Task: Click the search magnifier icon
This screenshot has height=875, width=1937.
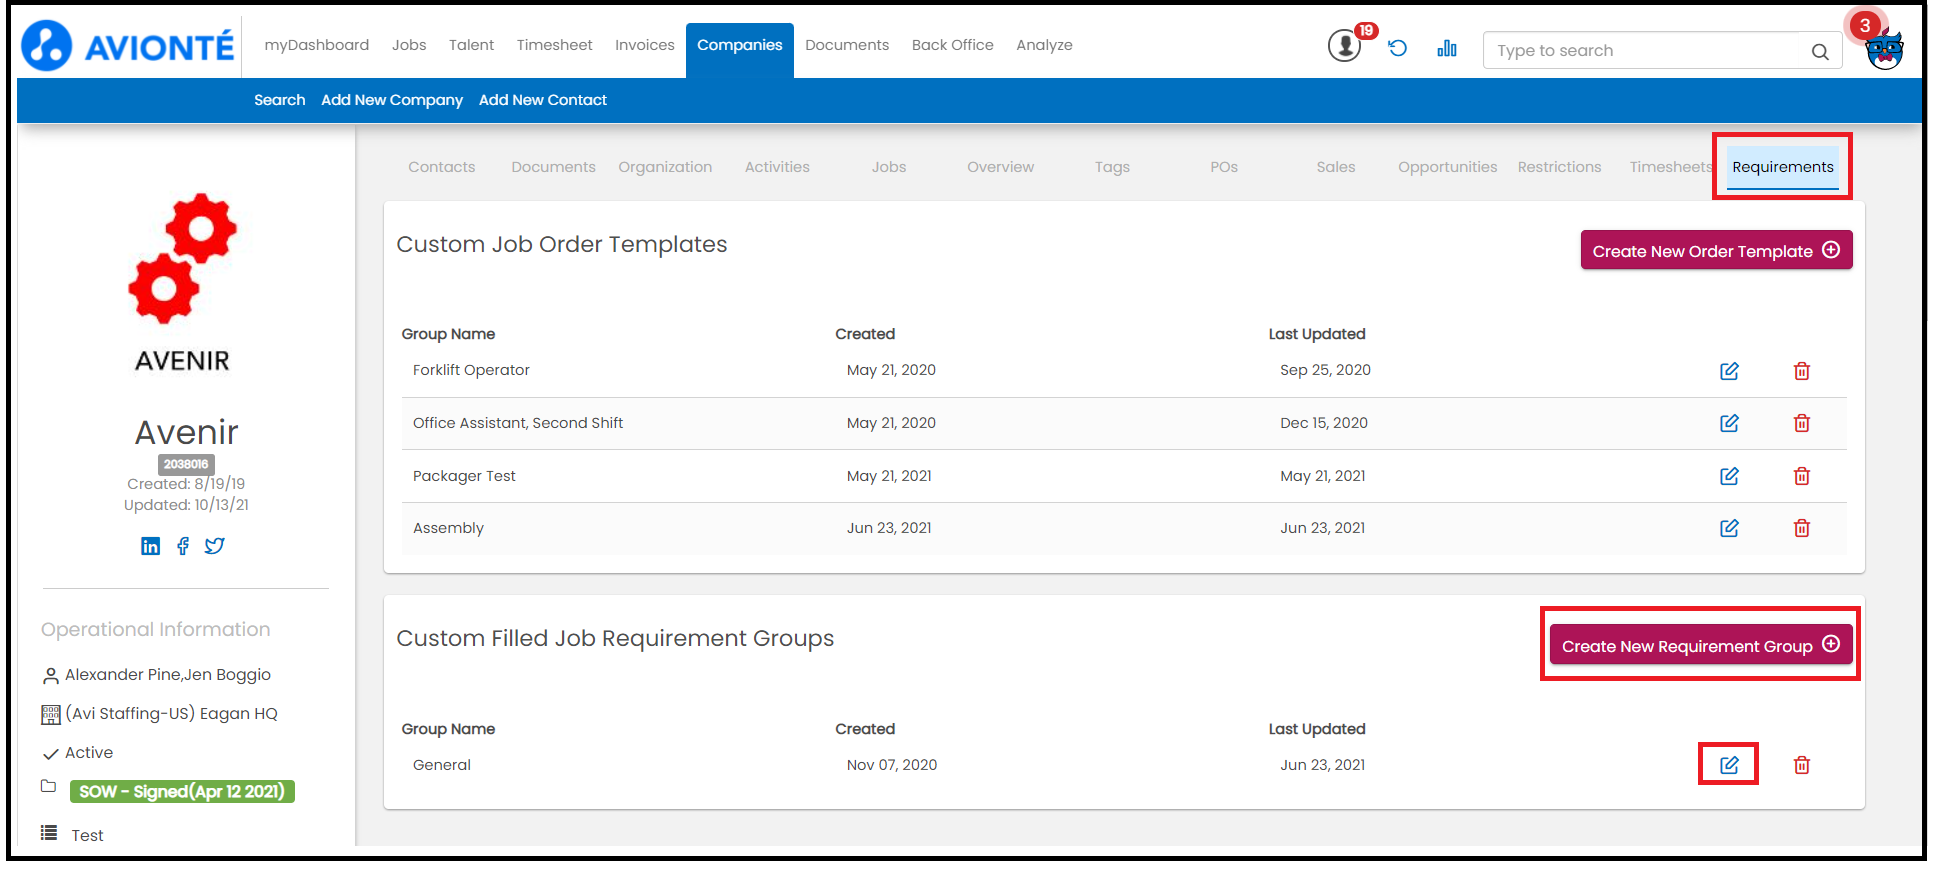Action: [1820, 51]
